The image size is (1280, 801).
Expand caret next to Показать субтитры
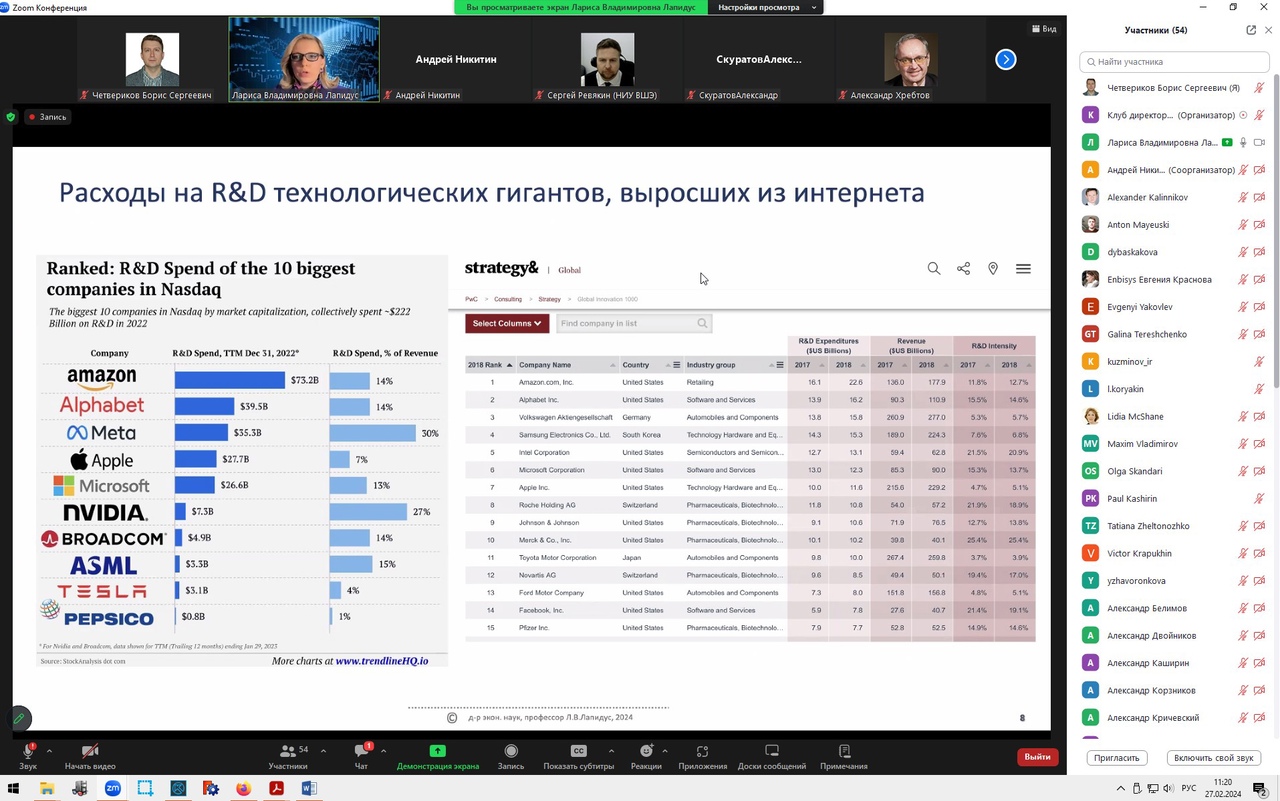tap(611, 751)
